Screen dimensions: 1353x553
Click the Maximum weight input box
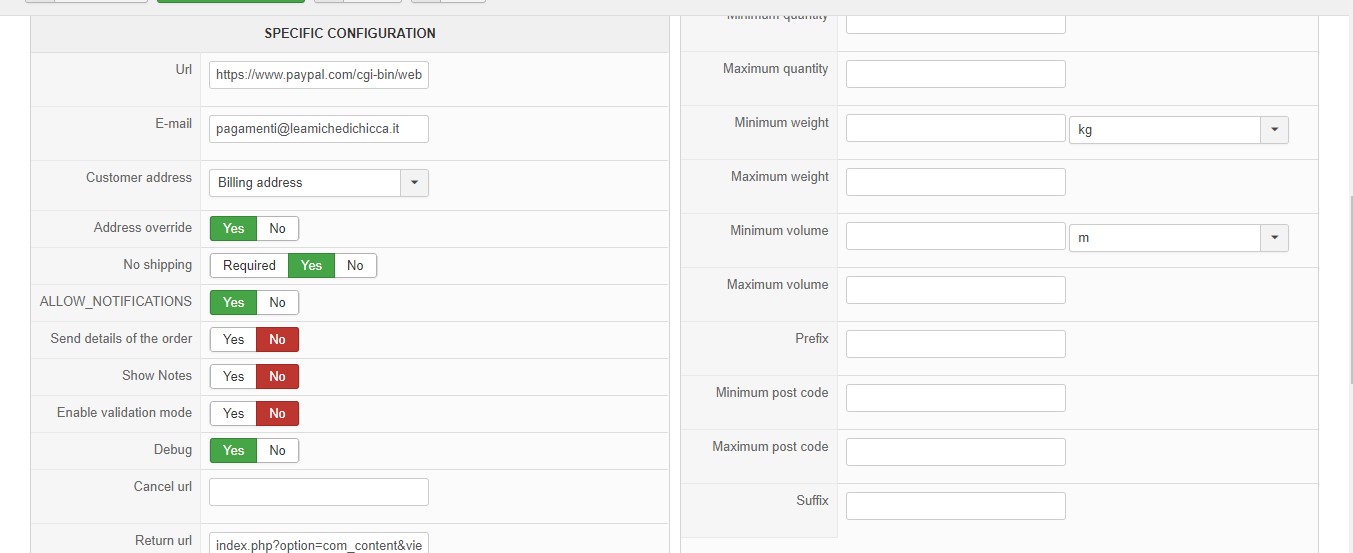955,182
